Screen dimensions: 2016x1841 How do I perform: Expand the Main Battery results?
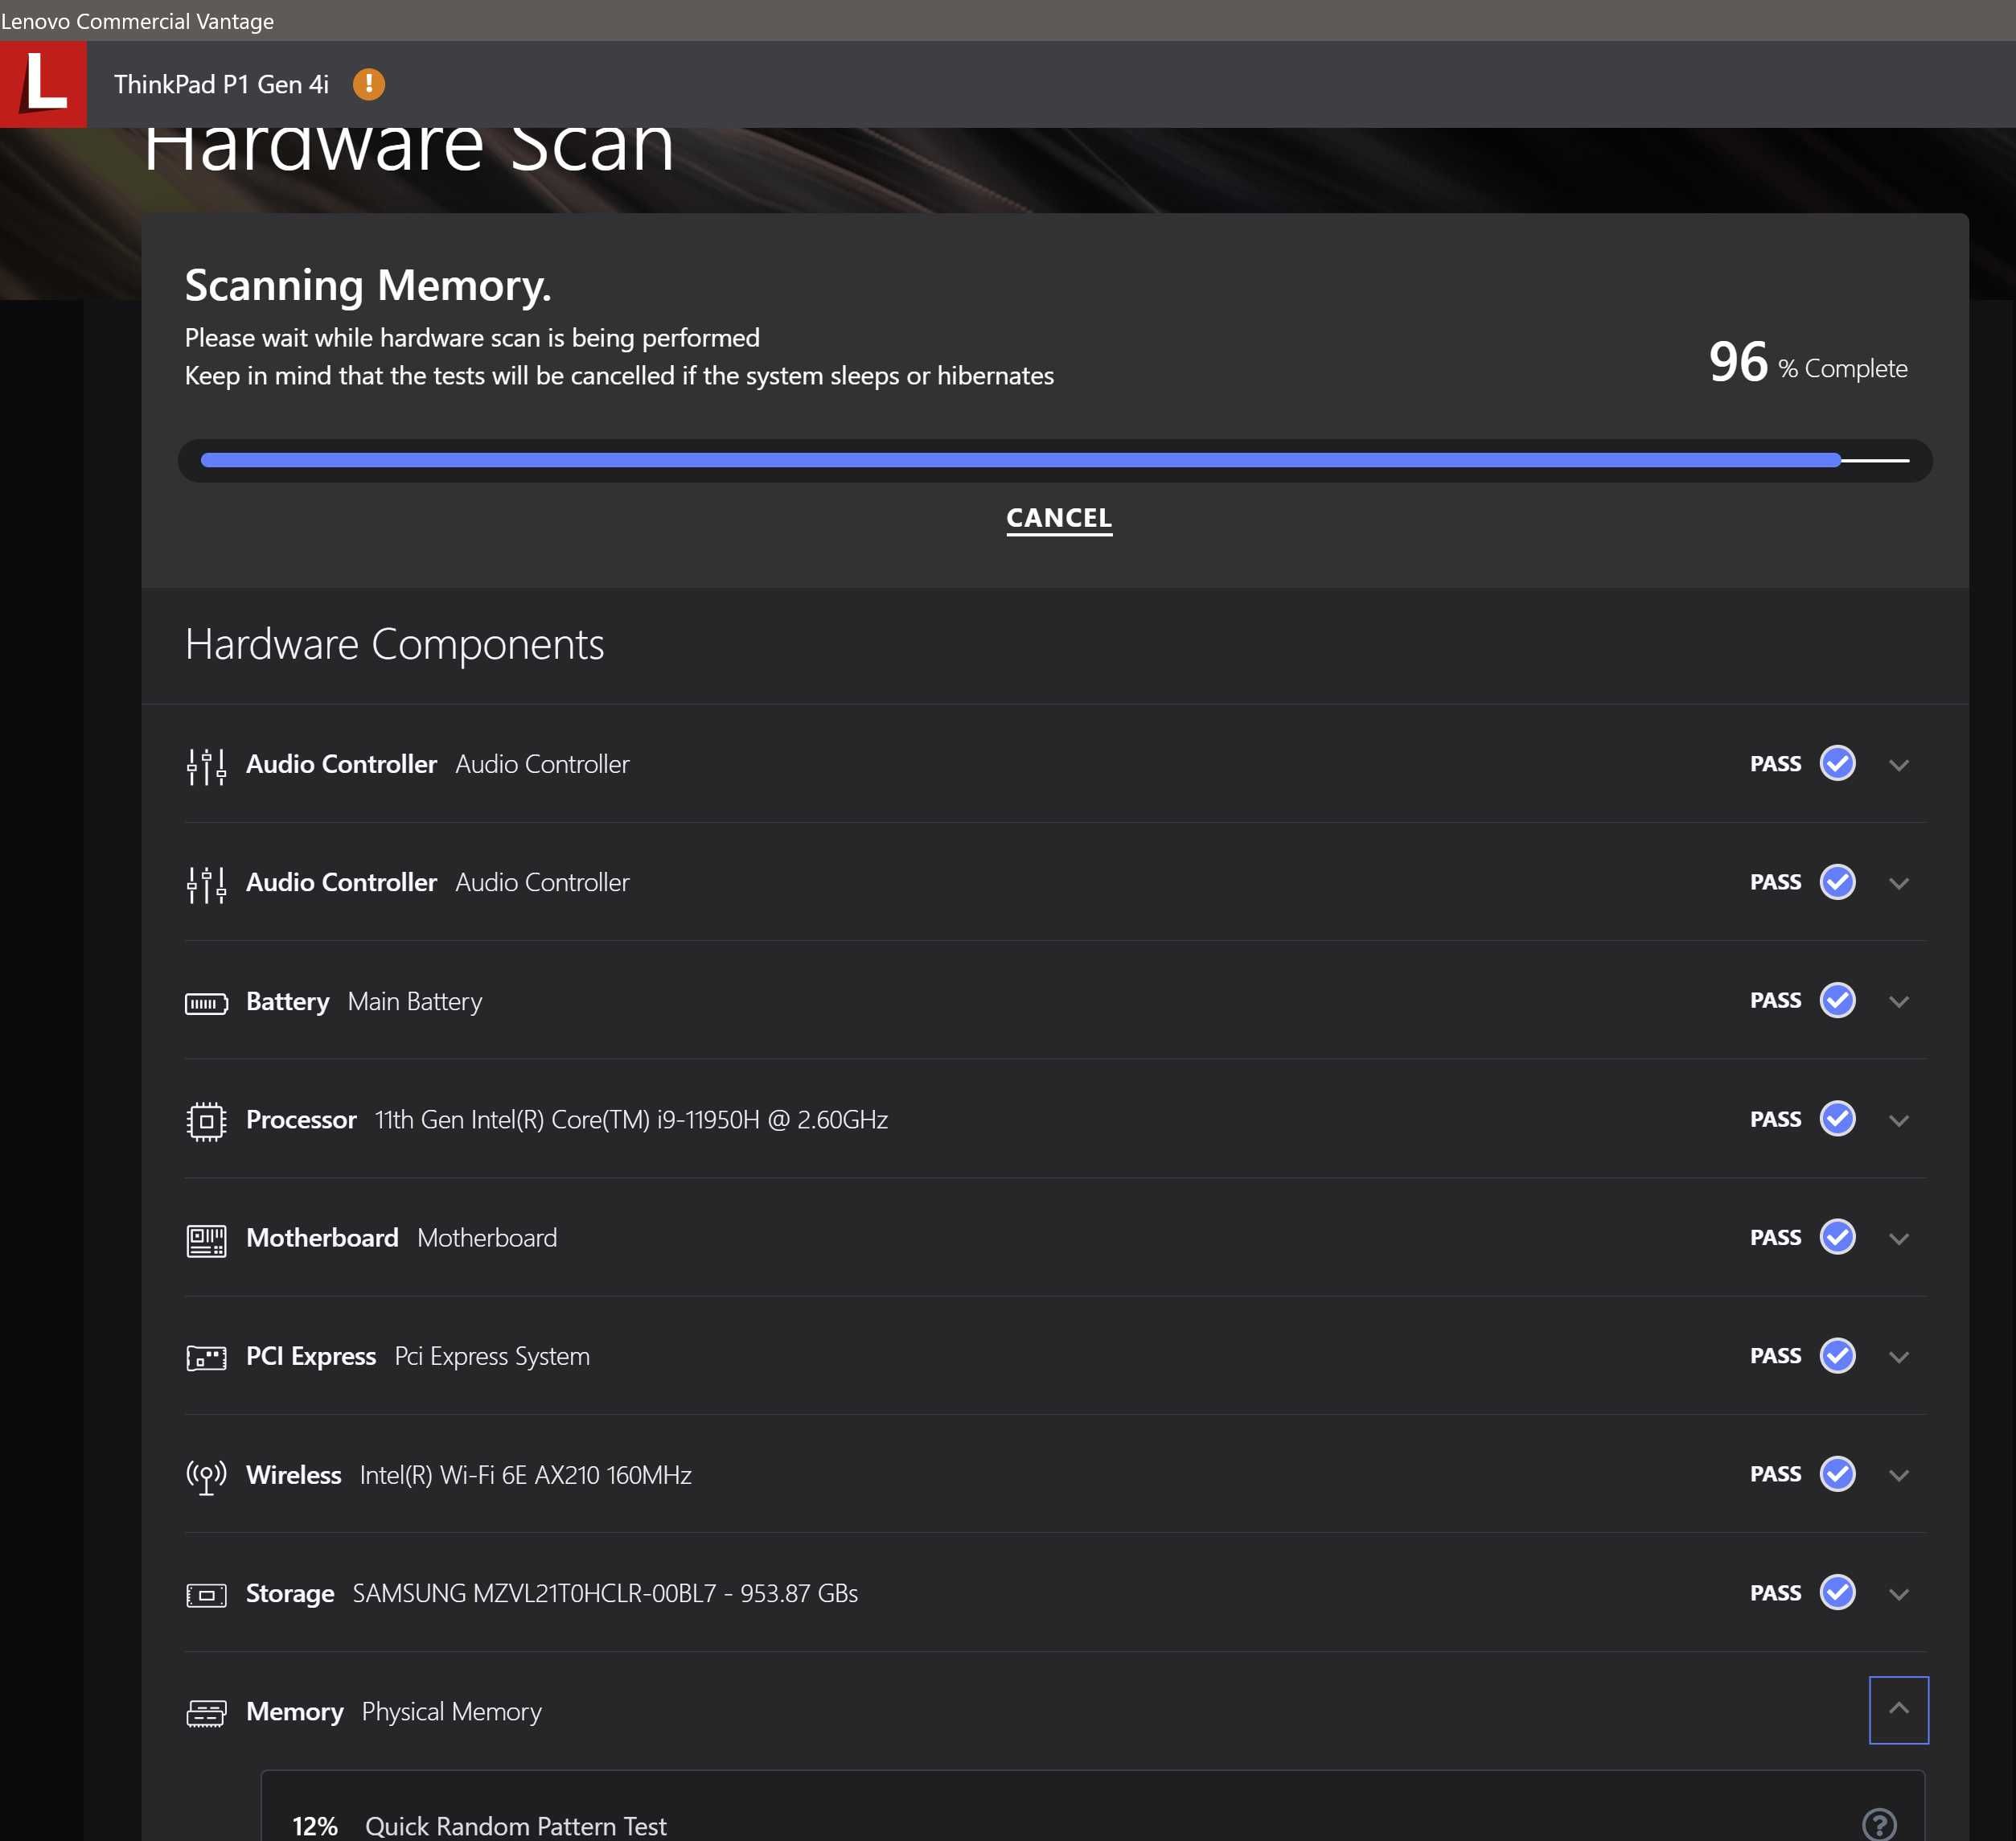[1898, 1001]
